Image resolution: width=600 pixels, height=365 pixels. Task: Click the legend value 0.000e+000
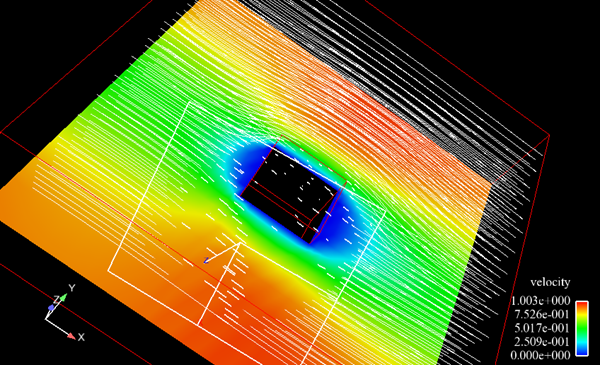point(541,355)
